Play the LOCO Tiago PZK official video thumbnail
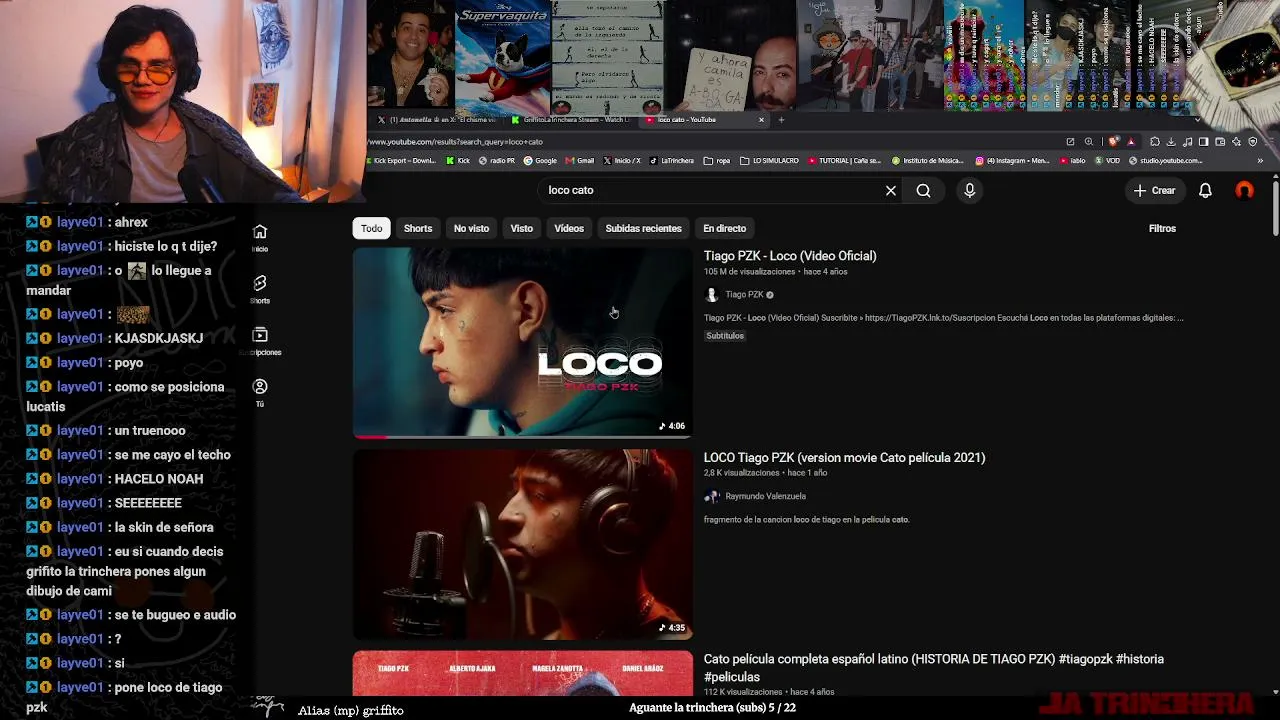This screenshot has width=1280, height=720. [x=522, y=343]
